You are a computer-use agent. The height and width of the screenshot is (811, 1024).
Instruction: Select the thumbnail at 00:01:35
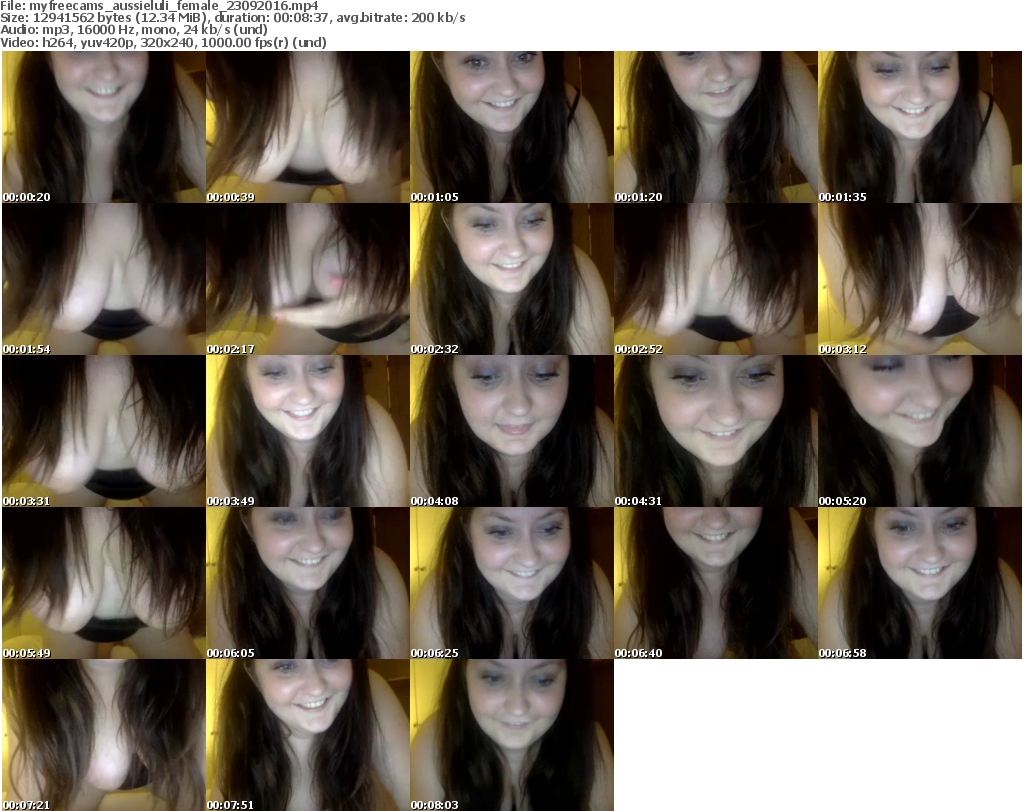[x=919, y=127]
